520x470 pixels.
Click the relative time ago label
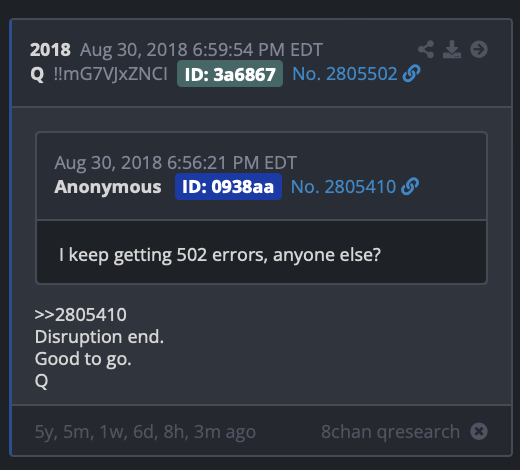pos(145,432)
